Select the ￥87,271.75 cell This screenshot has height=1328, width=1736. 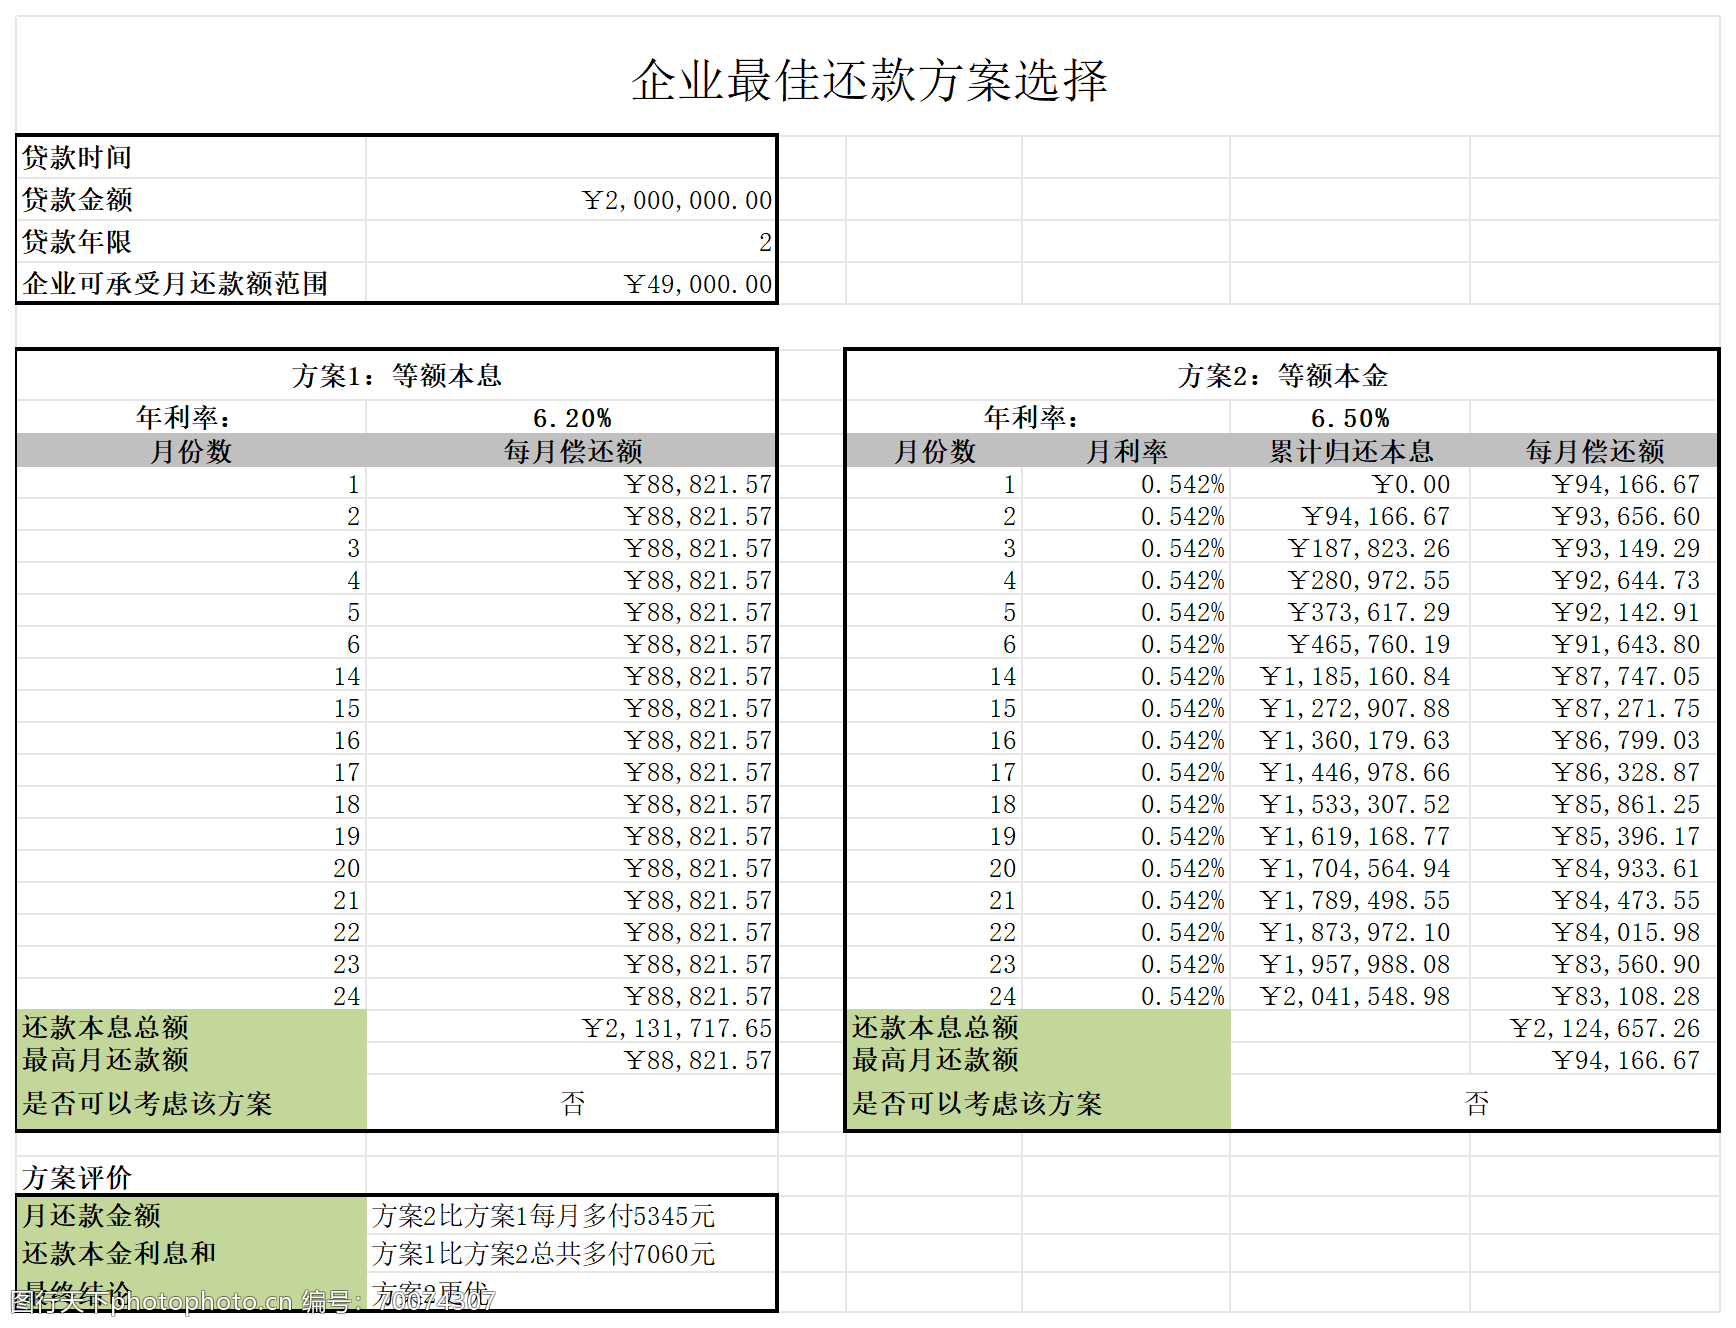(x=1594, y=709)
